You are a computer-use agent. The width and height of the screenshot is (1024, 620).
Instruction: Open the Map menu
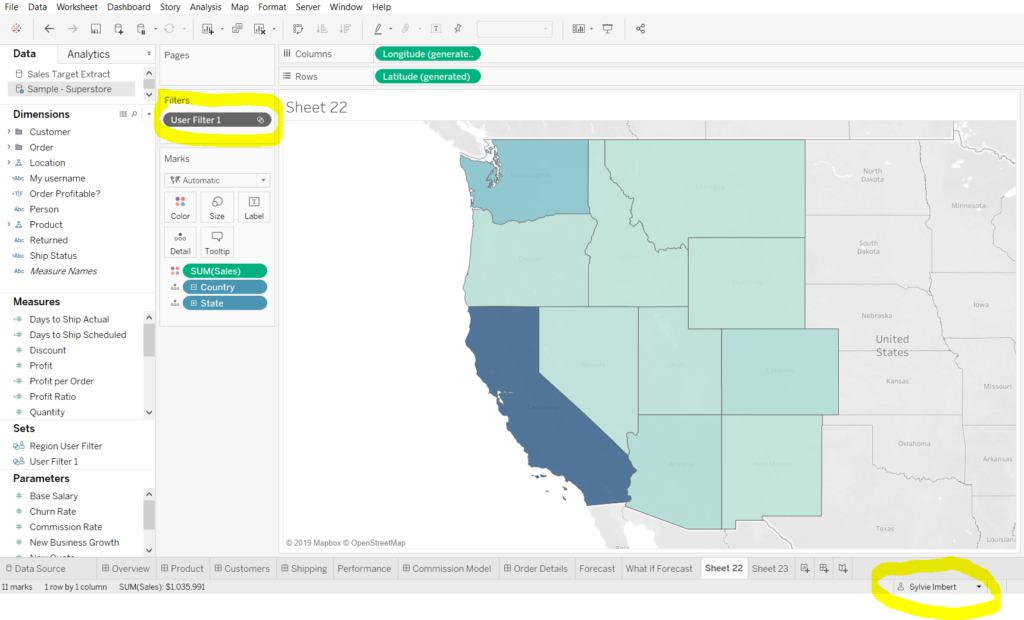239,7
